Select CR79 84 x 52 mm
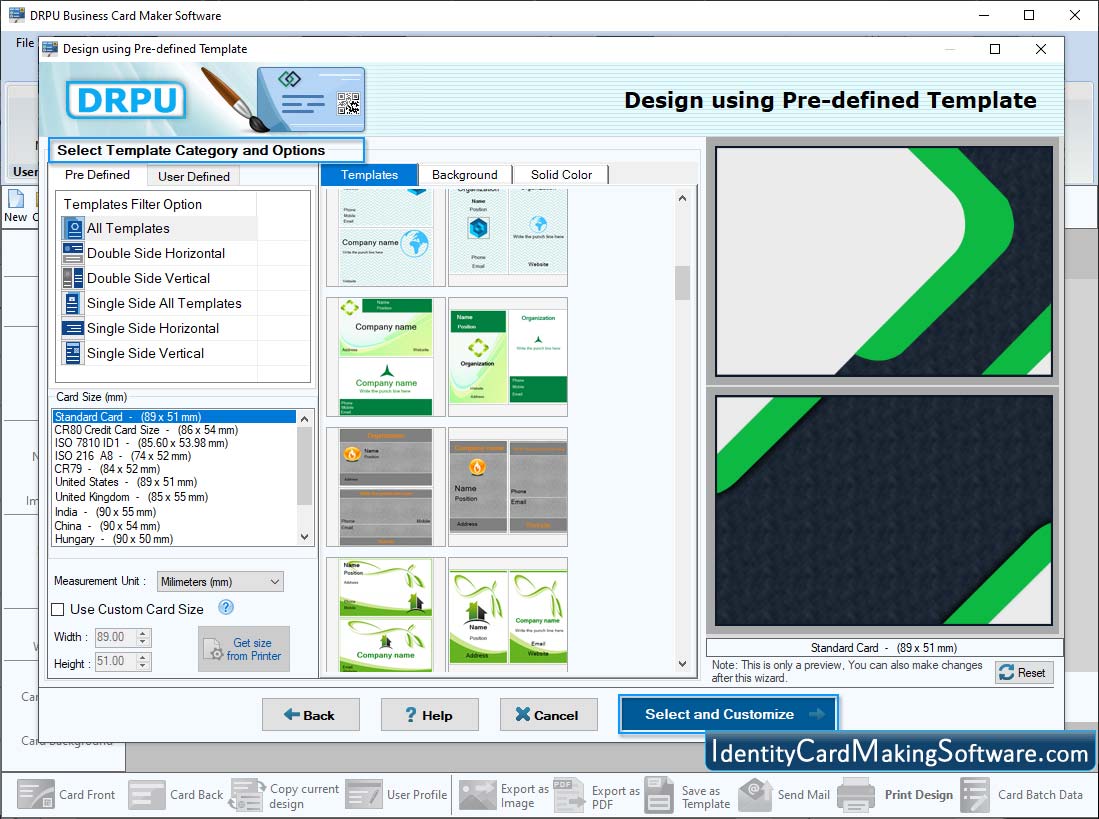1099x819 pixels. pyautogui.click(x=175, y=469)
